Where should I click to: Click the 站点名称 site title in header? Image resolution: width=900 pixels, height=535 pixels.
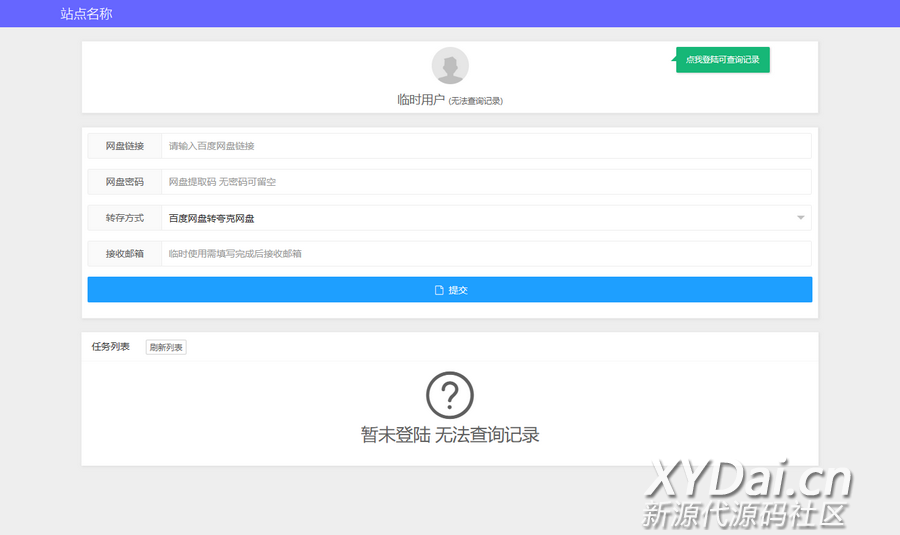point(86,14)
